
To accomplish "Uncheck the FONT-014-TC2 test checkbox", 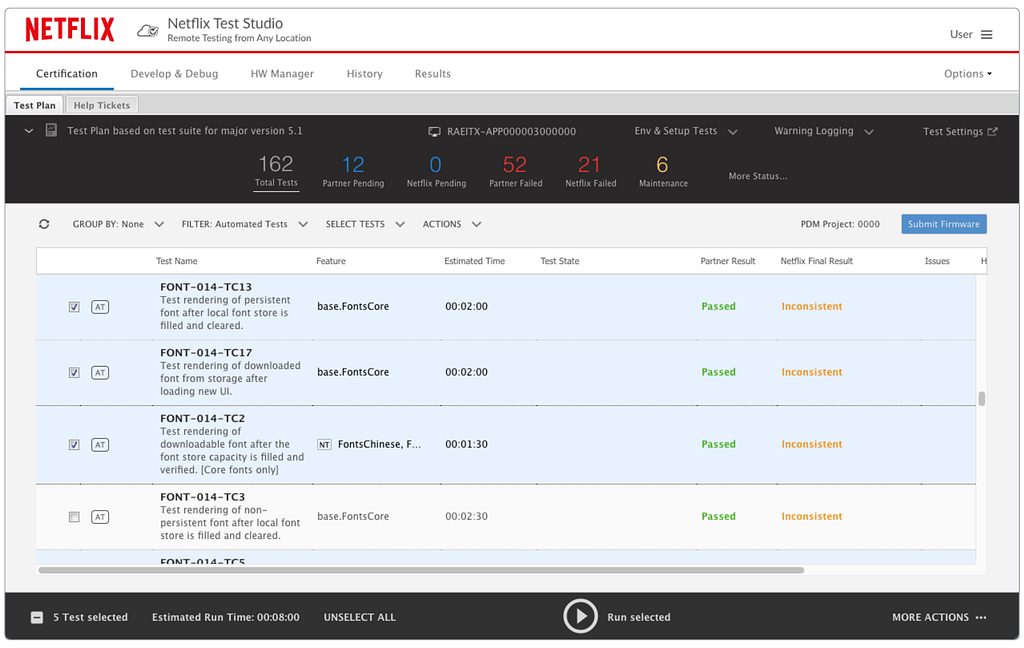I will (74, 445).
